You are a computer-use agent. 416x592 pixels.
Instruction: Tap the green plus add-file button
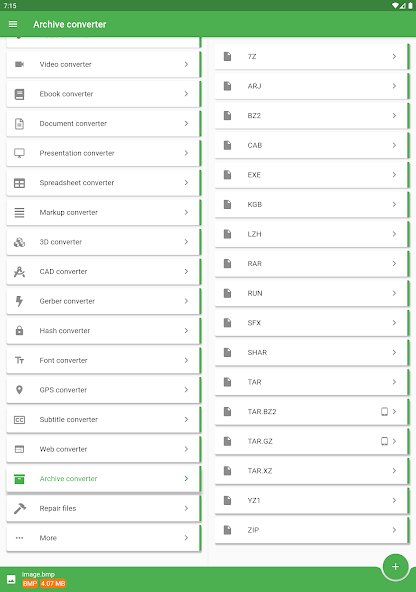tap(395, 566)
